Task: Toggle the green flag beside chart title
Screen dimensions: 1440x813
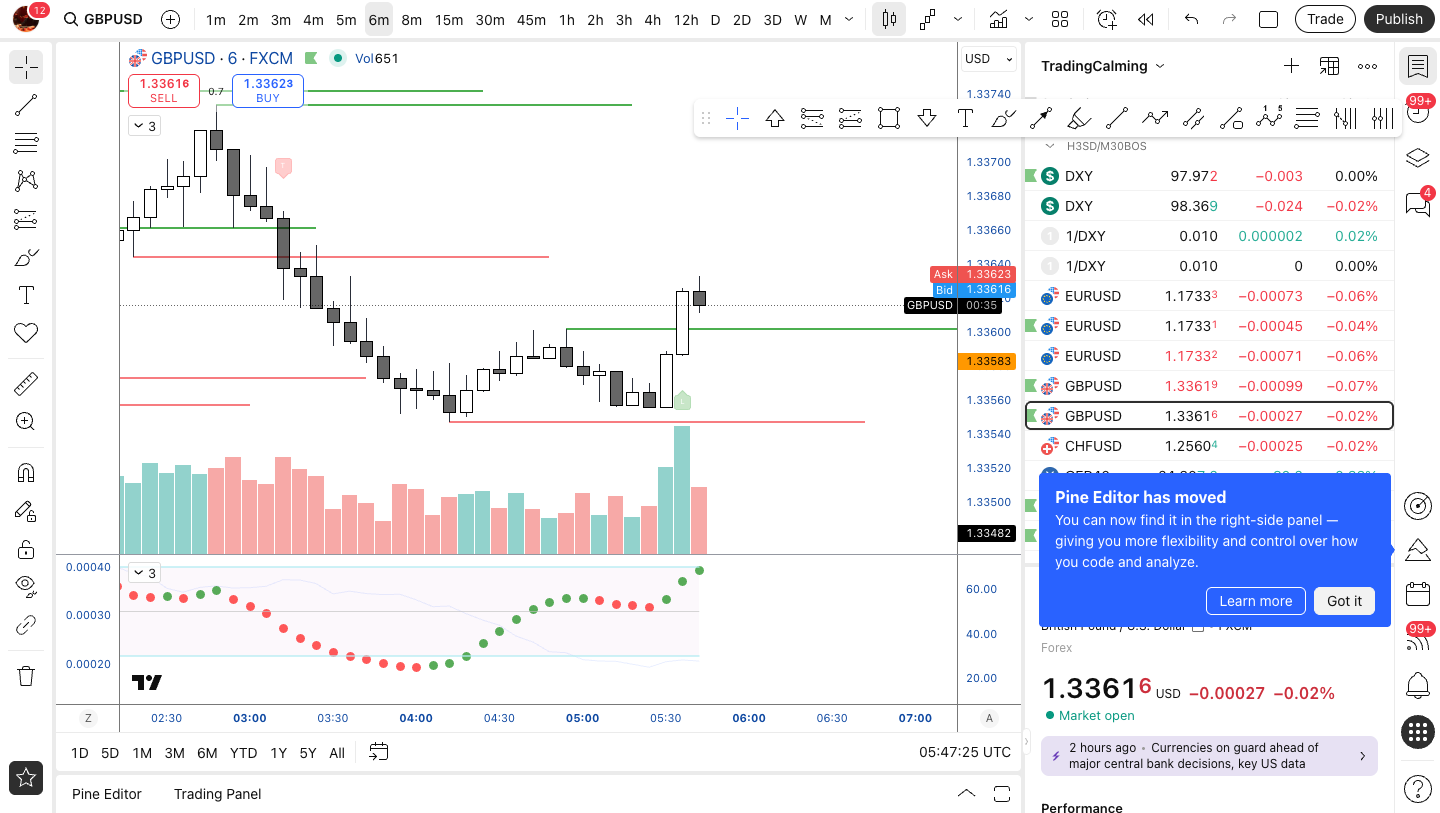Action: coord(311,58)
